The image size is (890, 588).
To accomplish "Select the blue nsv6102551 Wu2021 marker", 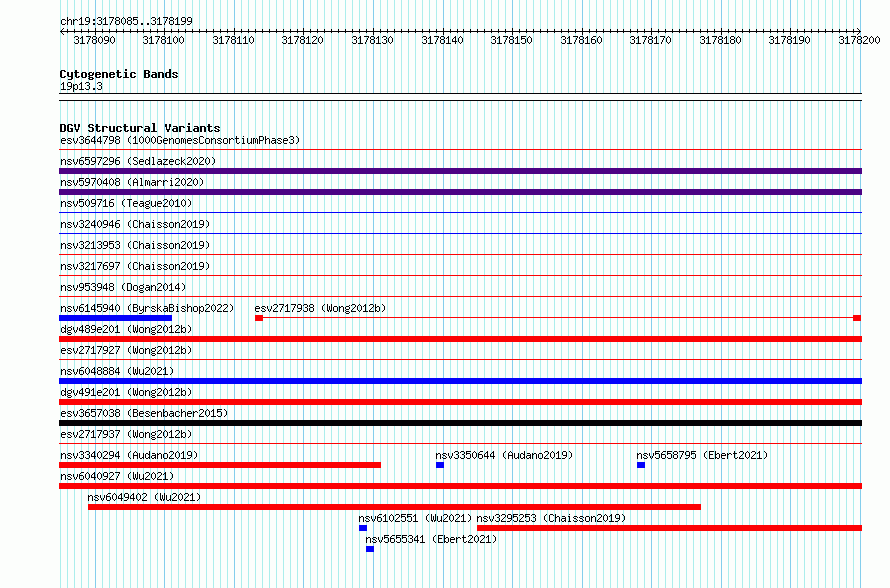I will (363, 528).
